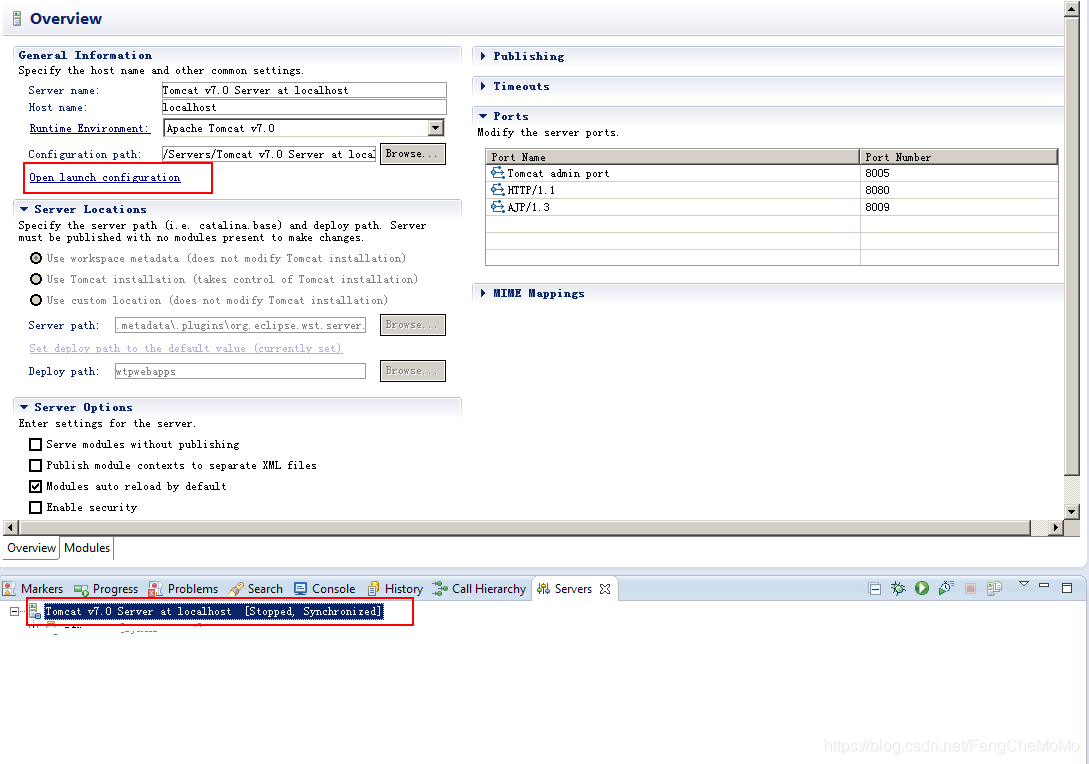Screen dimensions: 1089x764
Task: Select the Overview editor tab
Action: tap(31, 548)
